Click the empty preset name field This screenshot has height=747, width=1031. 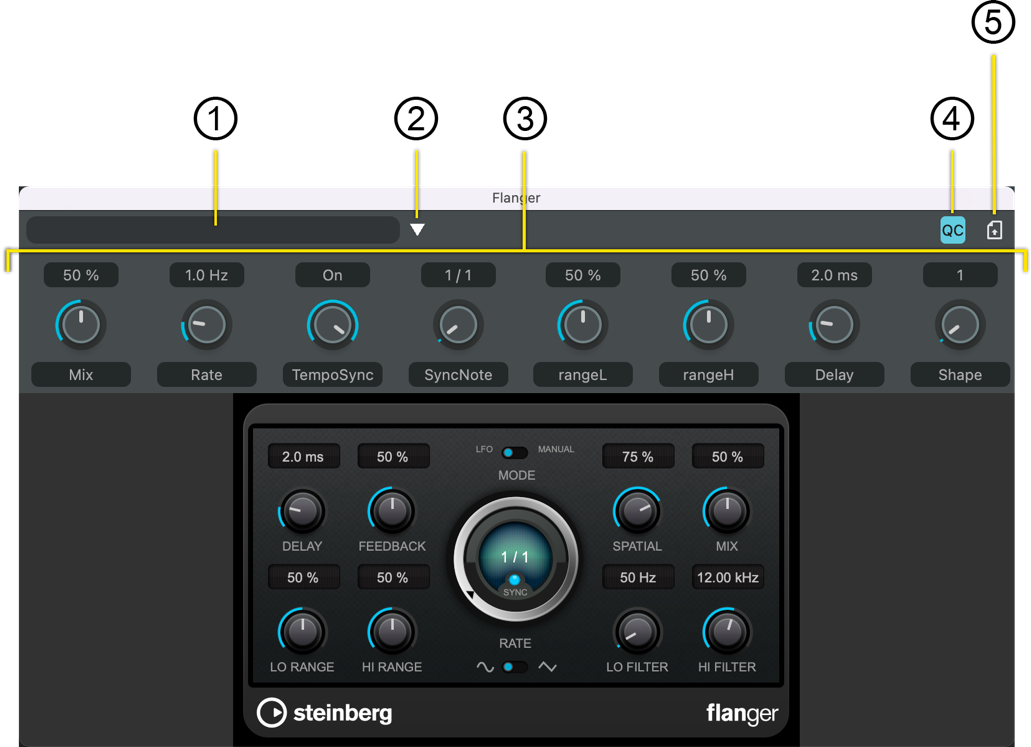[212, 230]
